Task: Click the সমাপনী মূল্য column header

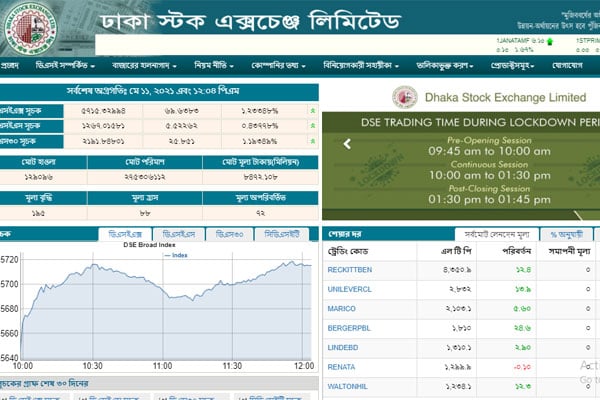Action: tap(569, 251)
